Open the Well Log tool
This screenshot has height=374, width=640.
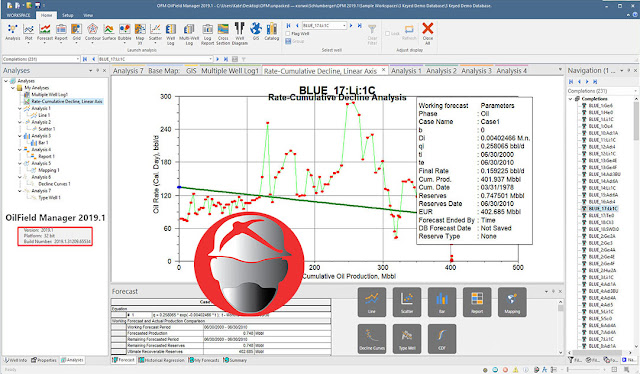coord(171,33)
